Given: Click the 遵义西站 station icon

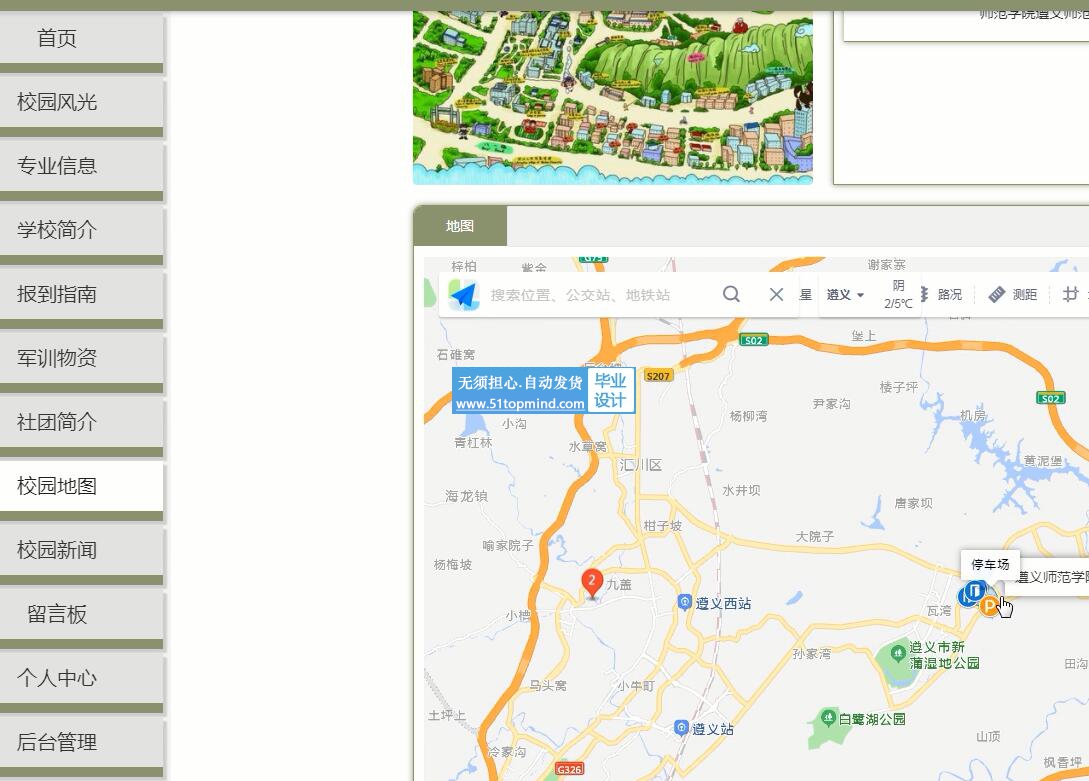Looking at the screenshot, I should coord(685,602).
